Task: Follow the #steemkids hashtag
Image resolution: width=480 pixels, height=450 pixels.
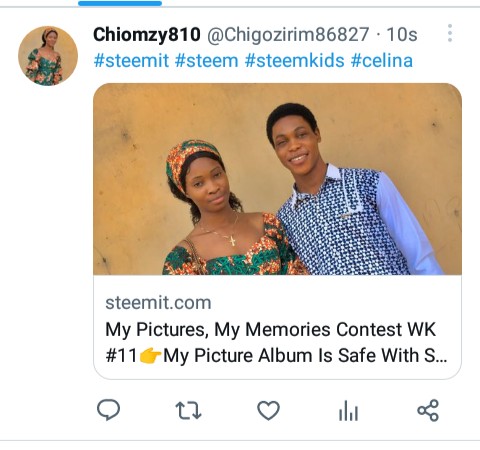Action: click(294, 61)
